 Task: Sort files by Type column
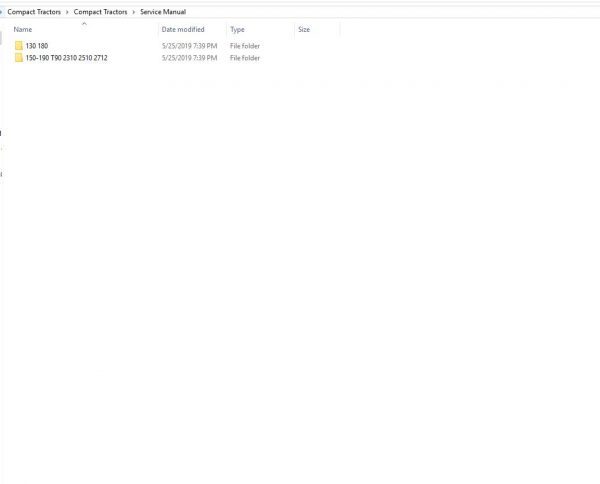(x=237, y=29)
